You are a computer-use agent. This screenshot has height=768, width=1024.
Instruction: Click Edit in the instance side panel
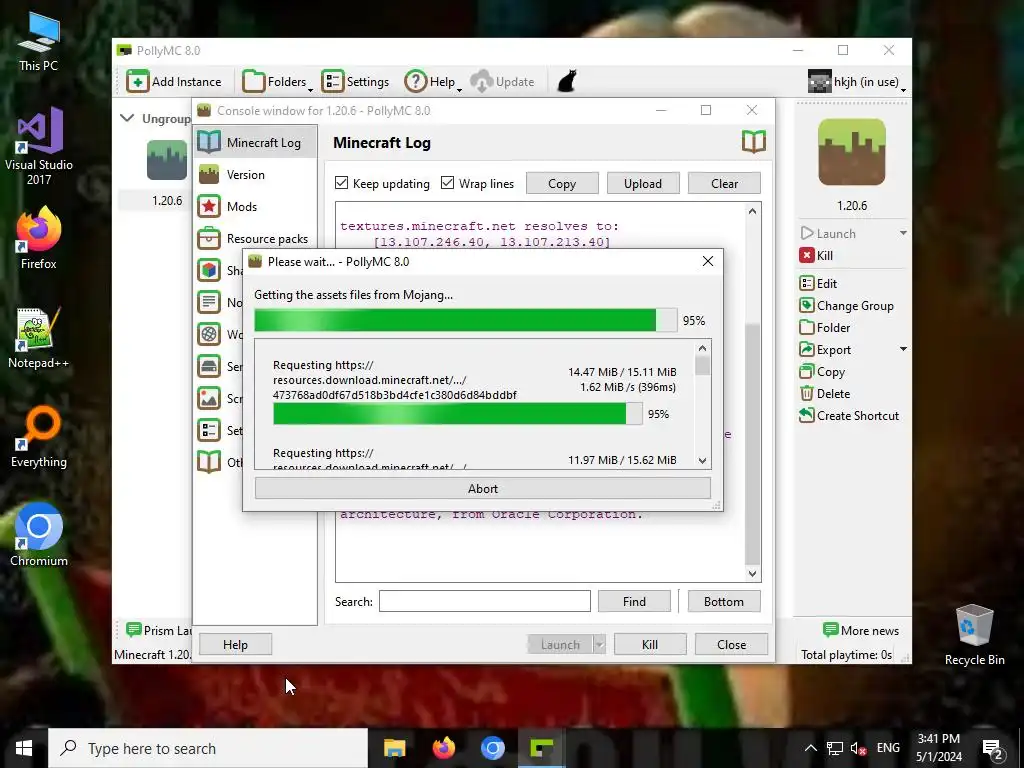[818, 283]
